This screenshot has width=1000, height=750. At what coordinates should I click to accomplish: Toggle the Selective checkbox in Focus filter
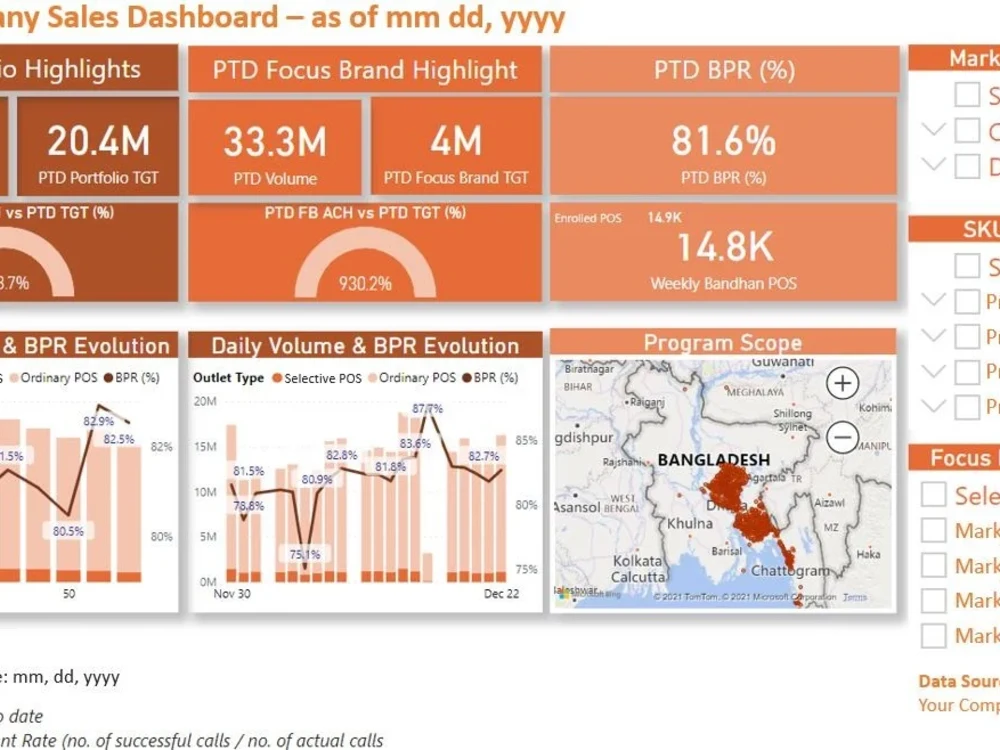[x=932, y=495]
